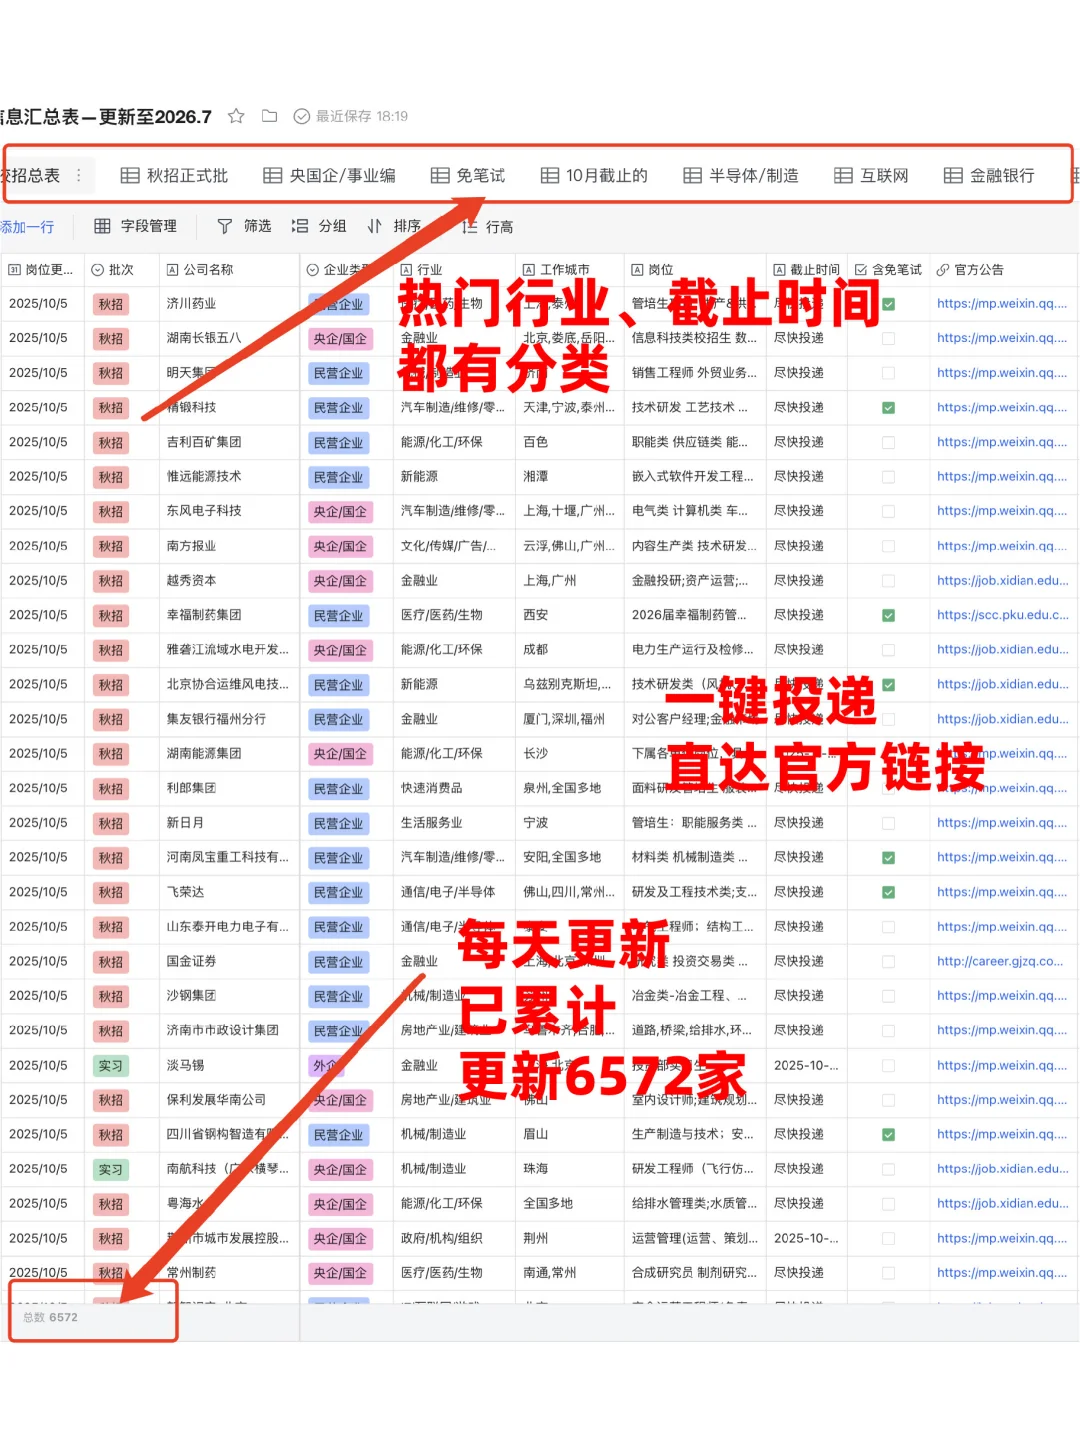Viewport: 1080px width, 1439px height.
Task: Click the 文化/传媒/广告 industry cell
Action: pos(455,546)
